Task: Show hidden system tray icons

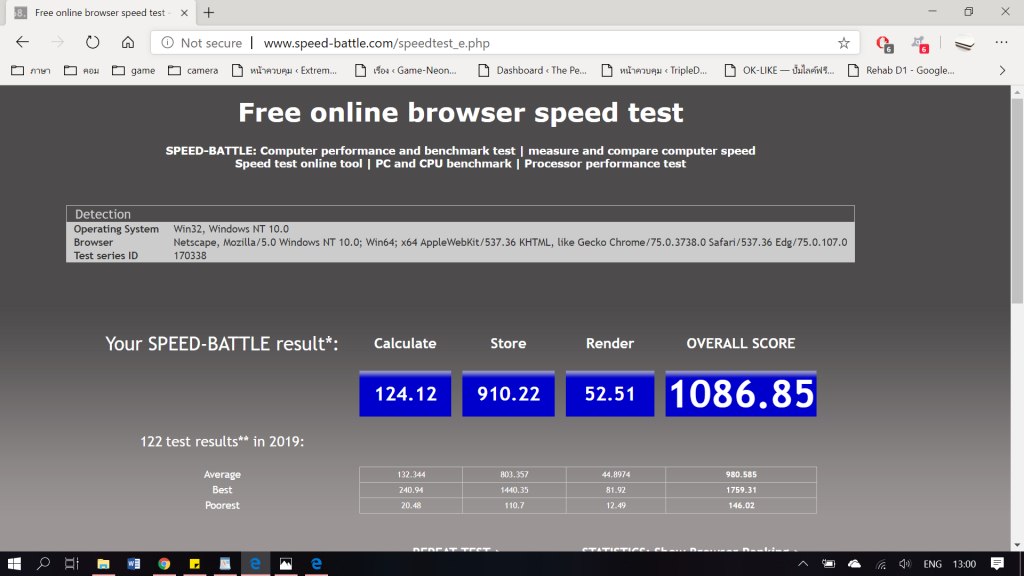Action: [x=803, y=564]
